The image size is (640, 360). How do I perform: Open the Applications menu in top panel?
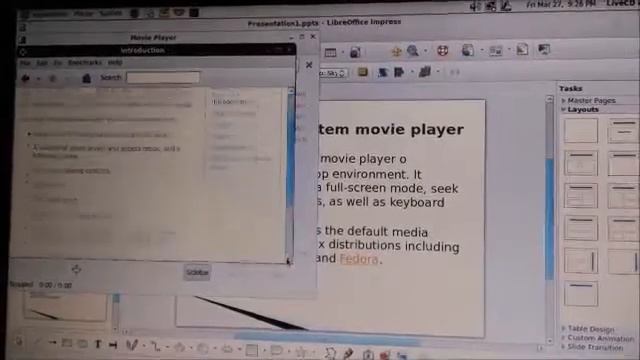(x=49, y=14)
